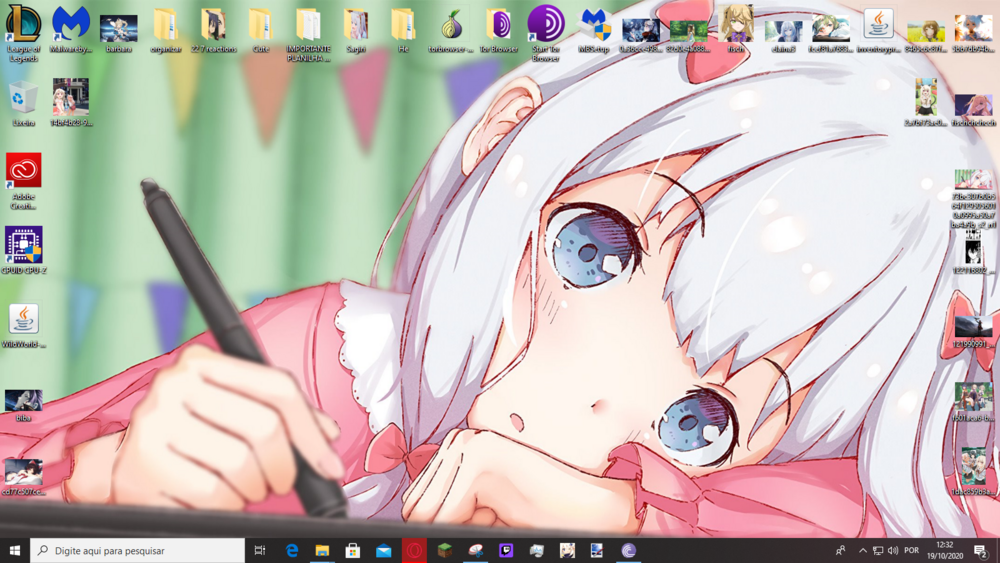Open Microsoft Store from the taskbar

353,550
